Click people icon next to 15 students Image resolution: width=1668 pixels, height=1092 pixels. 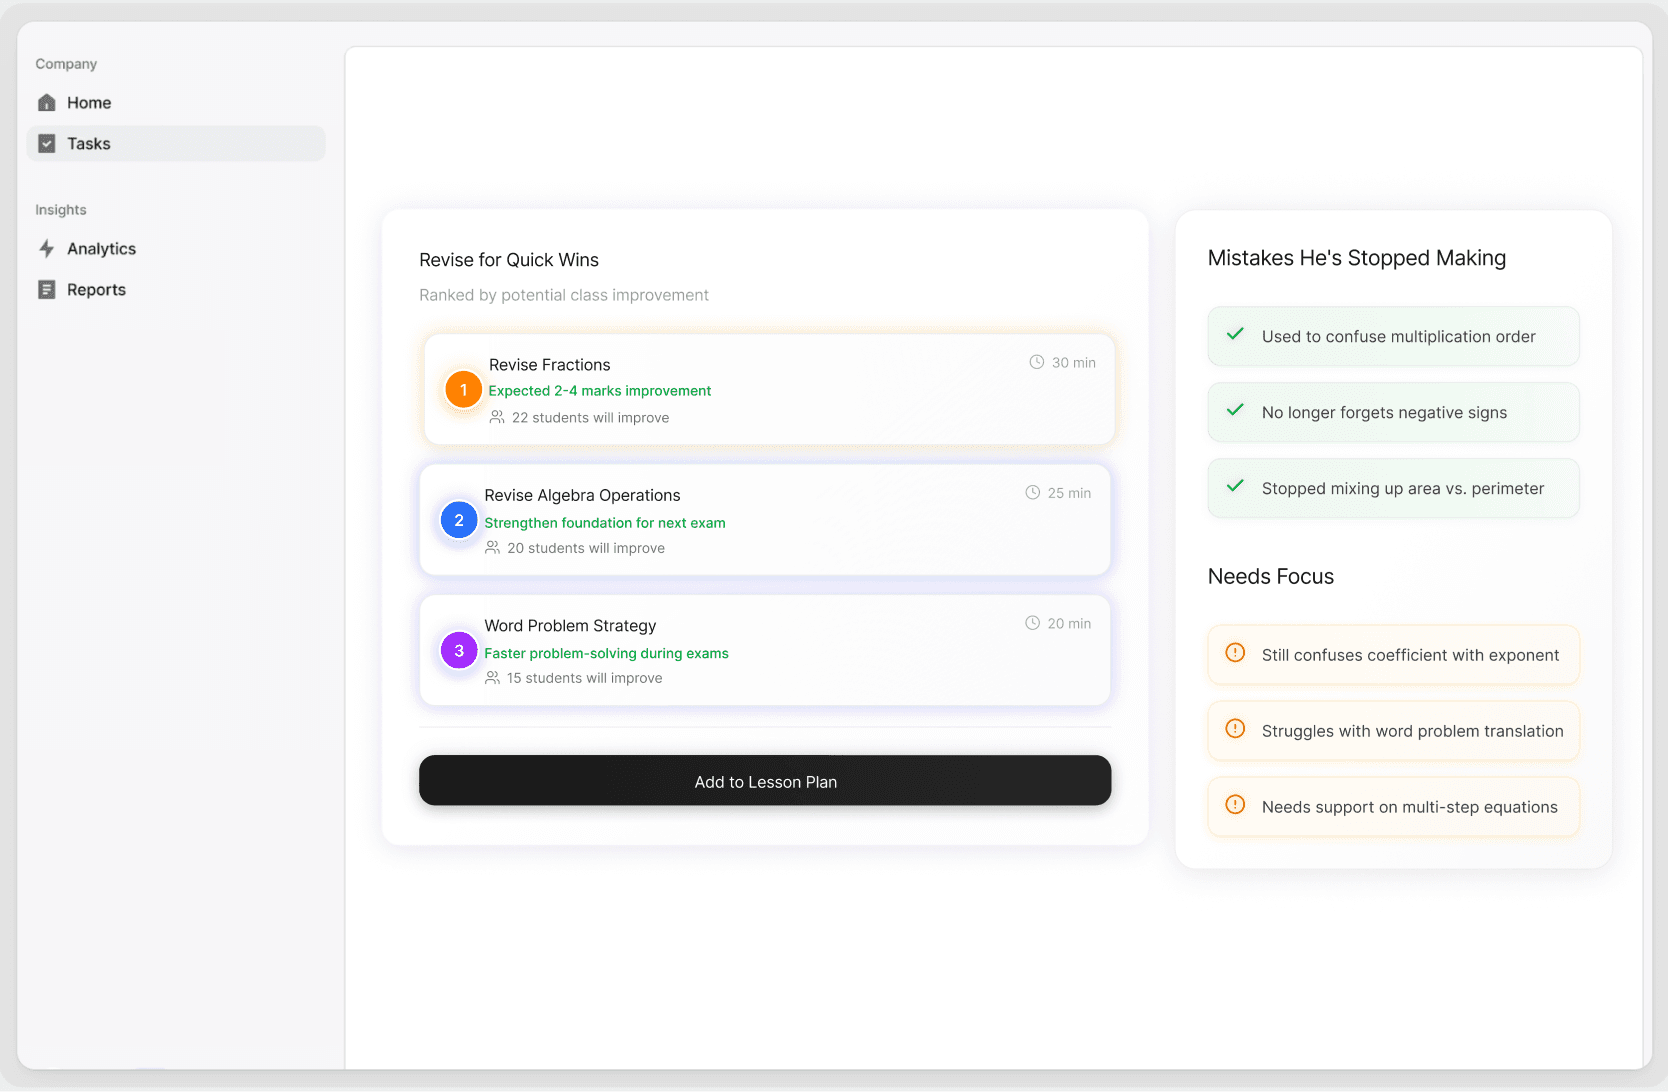click(493, 678)
